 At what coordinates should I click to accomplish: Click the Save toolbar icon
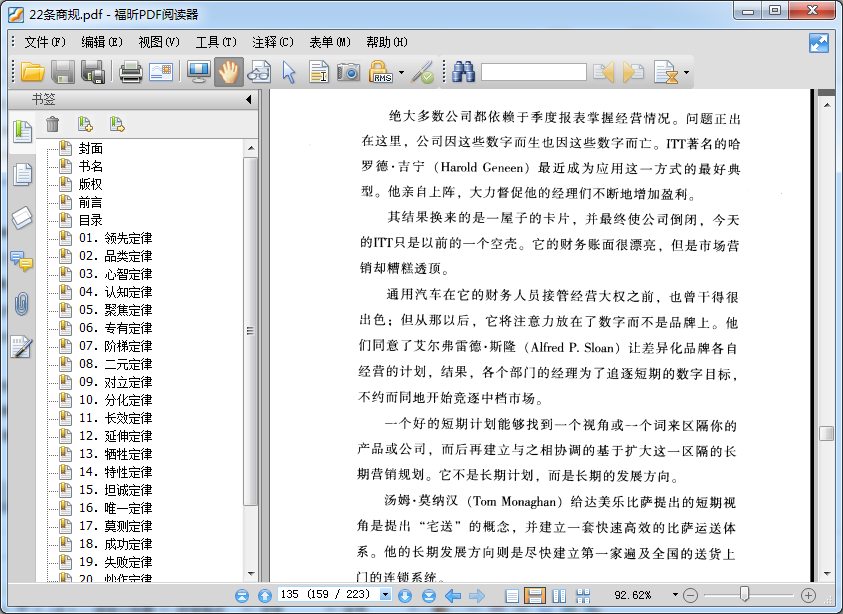[x=63, y=72]
